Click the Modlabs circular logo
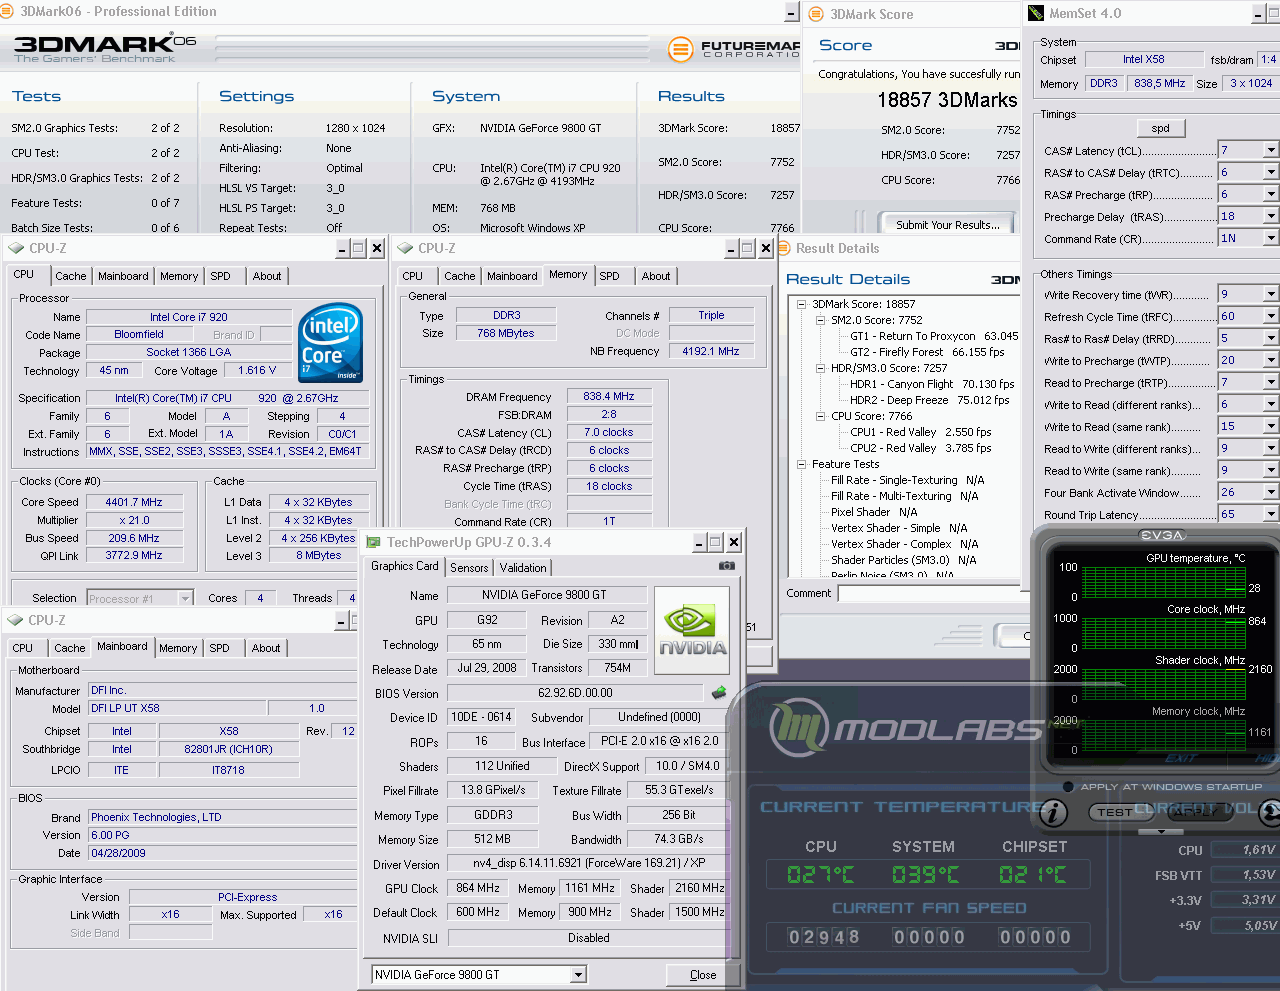Screen dimensions: 1280x991 pyautogui.click(x=798, y=727)
